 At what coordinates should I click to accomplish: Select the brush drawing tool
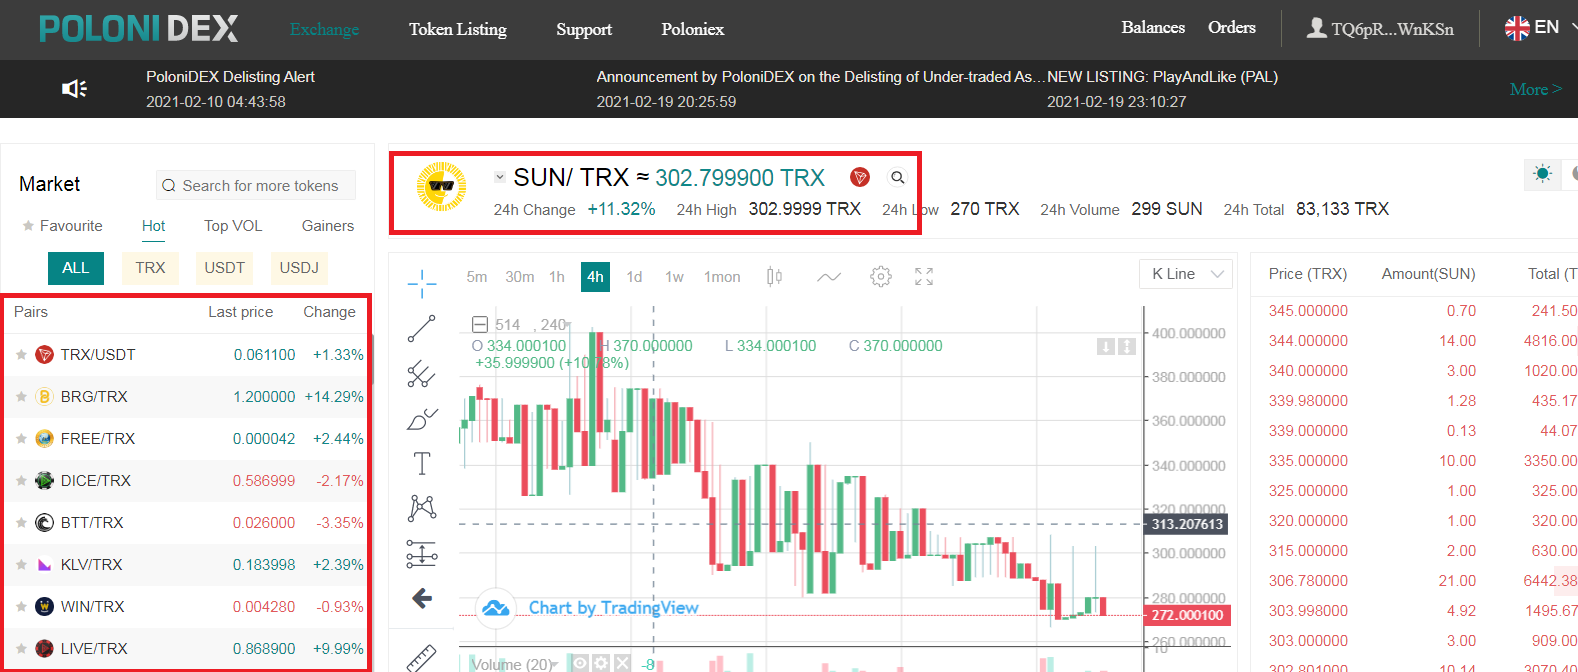(x=422, y=419)
